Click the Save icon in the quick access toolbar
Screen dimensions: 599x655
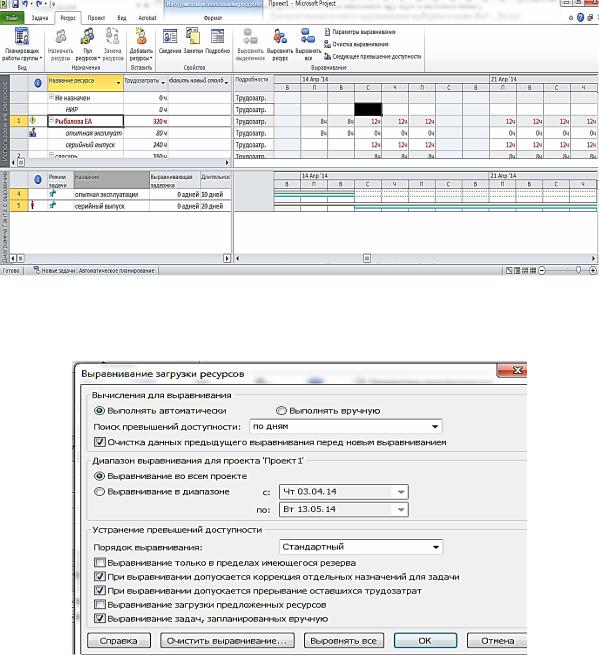(15, 4)
